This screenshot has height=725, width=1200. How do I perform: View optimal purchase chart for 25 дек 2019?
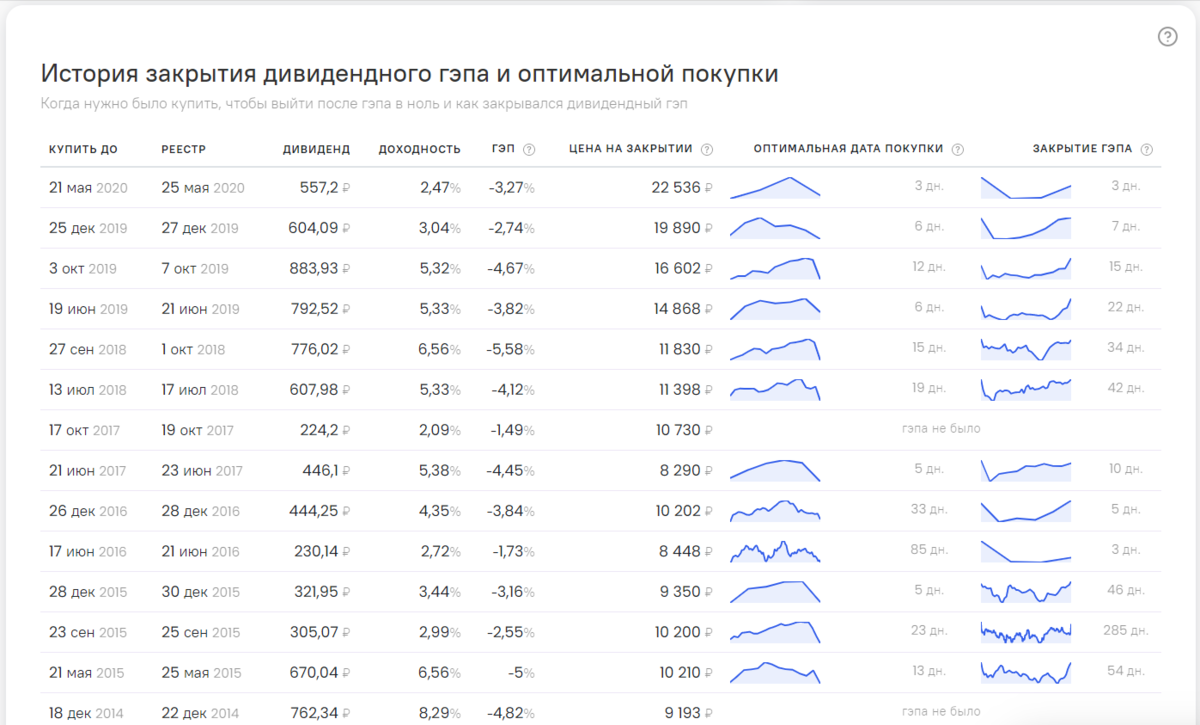775,228
